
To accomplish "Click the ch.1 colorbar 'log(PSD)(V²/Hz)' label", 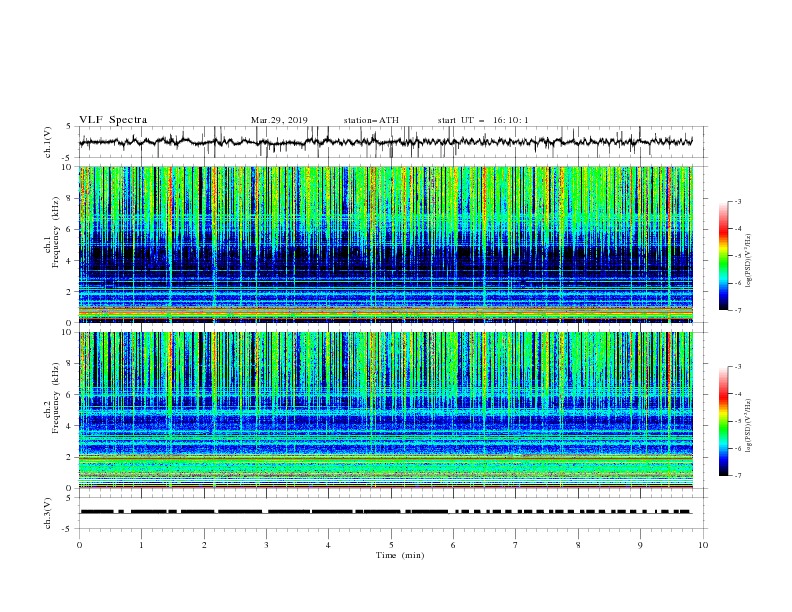I will click(749, 261).
